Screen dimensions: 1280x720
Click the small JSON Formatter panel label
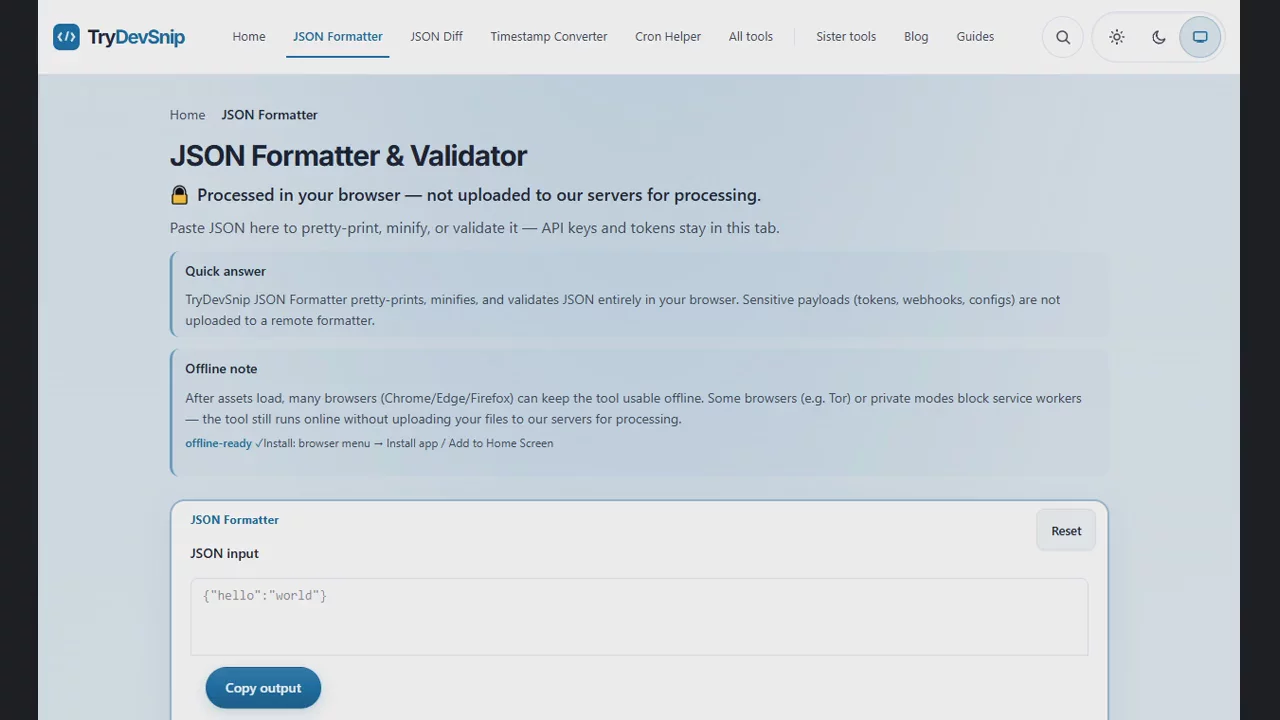[x=234, y=520]
